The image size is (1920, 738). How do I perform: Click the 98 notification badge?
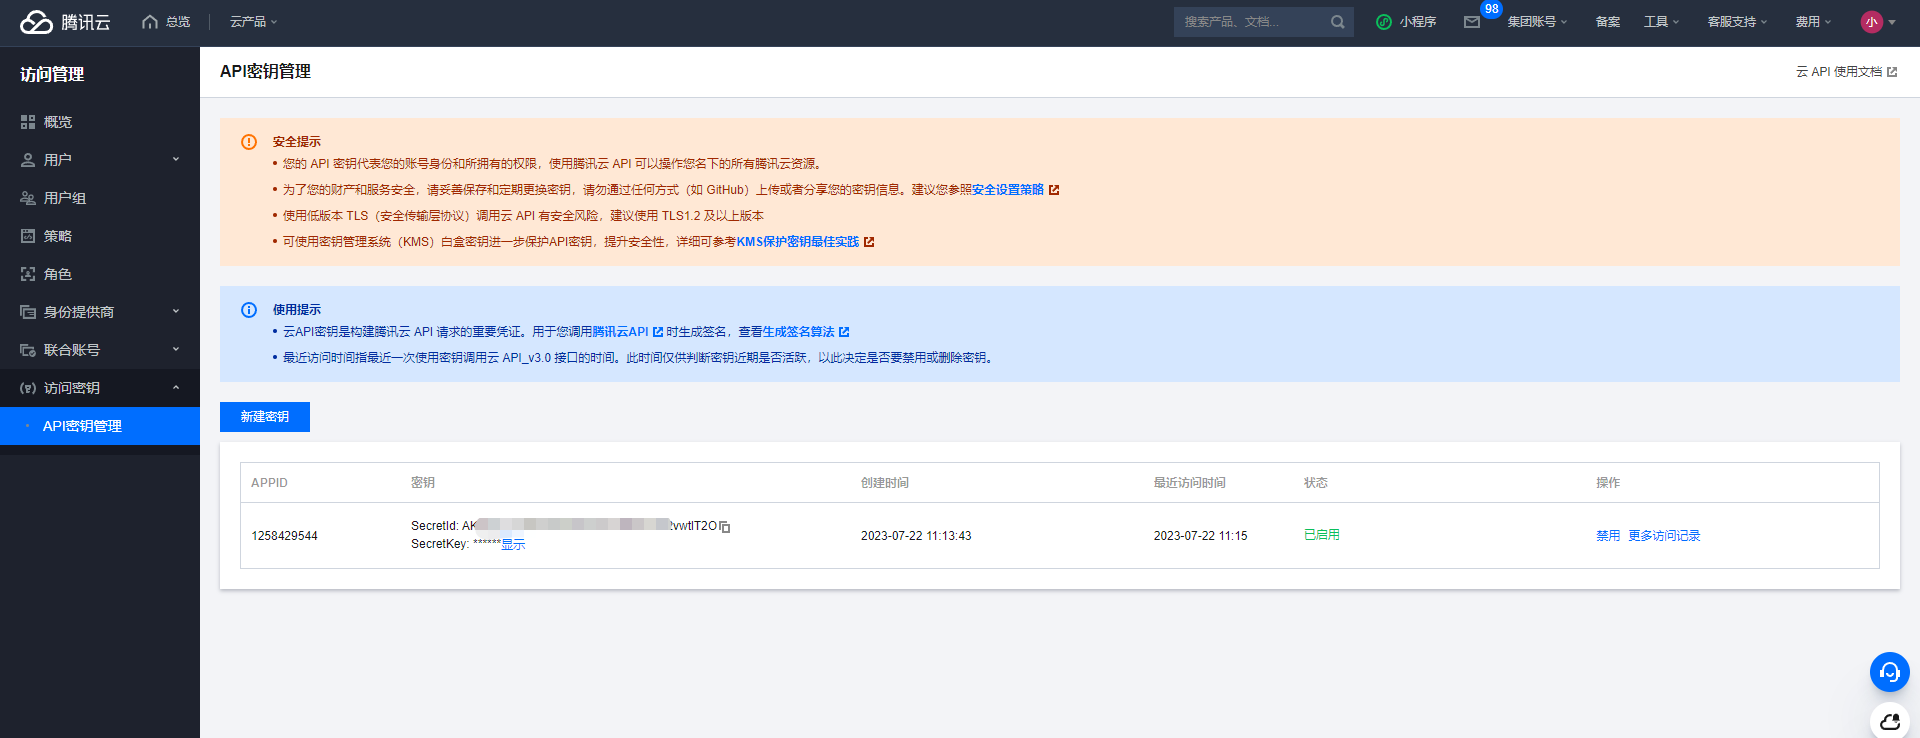click(x=1491, y=9)
